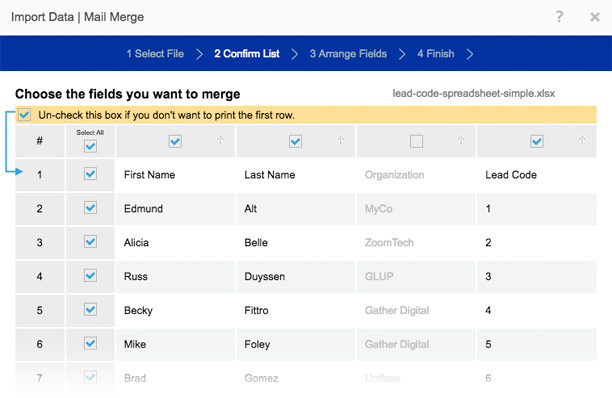The height and width of the screenshot is (398, 612).
Task: Uncheck row 2 checkbox for Edmund
Action: [90, 208]
